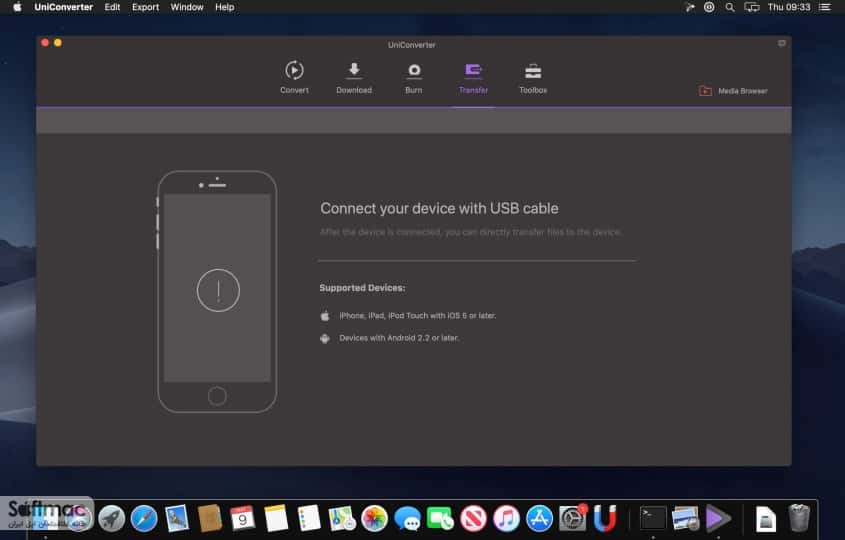Open Calendar from the Dock
Viewport: 845px width, 540px height.
click(x=243, y=518)
